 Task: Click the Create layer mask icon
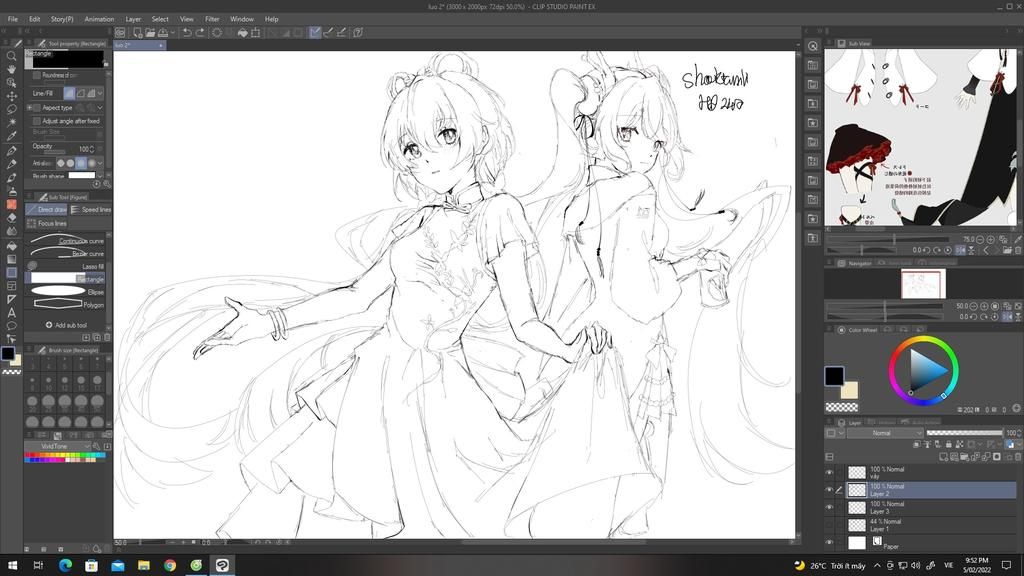click(x=997, y=456)
